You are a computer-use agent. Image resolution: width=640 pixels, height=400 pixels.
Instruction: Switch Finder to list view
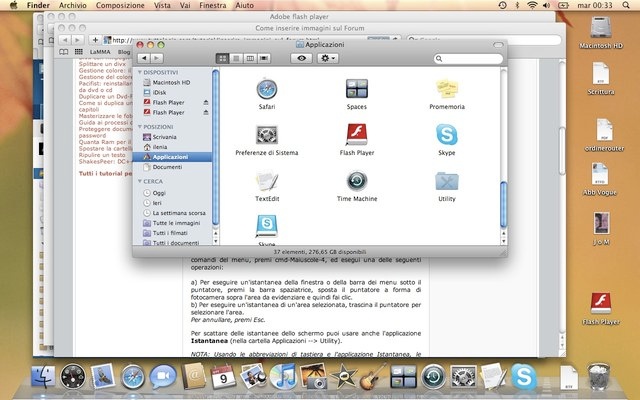[236, 58]
